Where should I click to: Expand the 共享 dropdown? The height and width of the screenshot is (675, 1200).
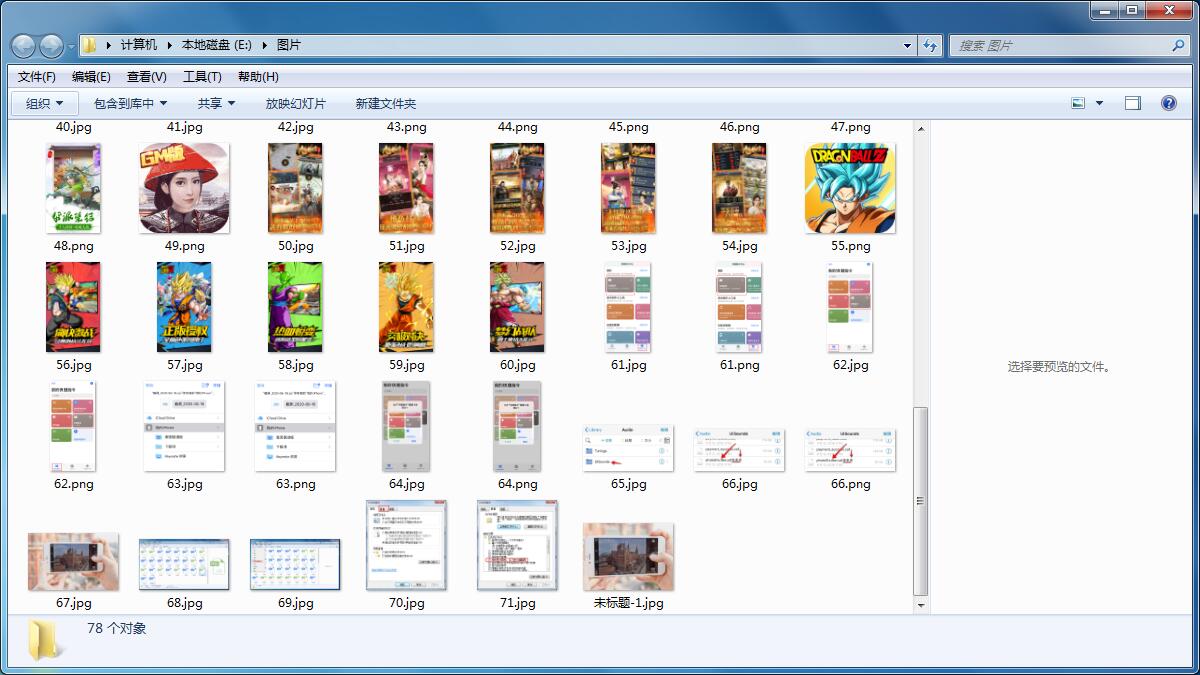(x=215, y=102)
